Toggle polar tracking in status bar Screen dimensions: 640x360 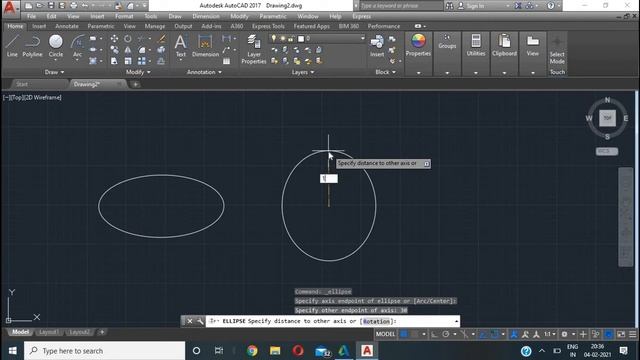point(446,334)
